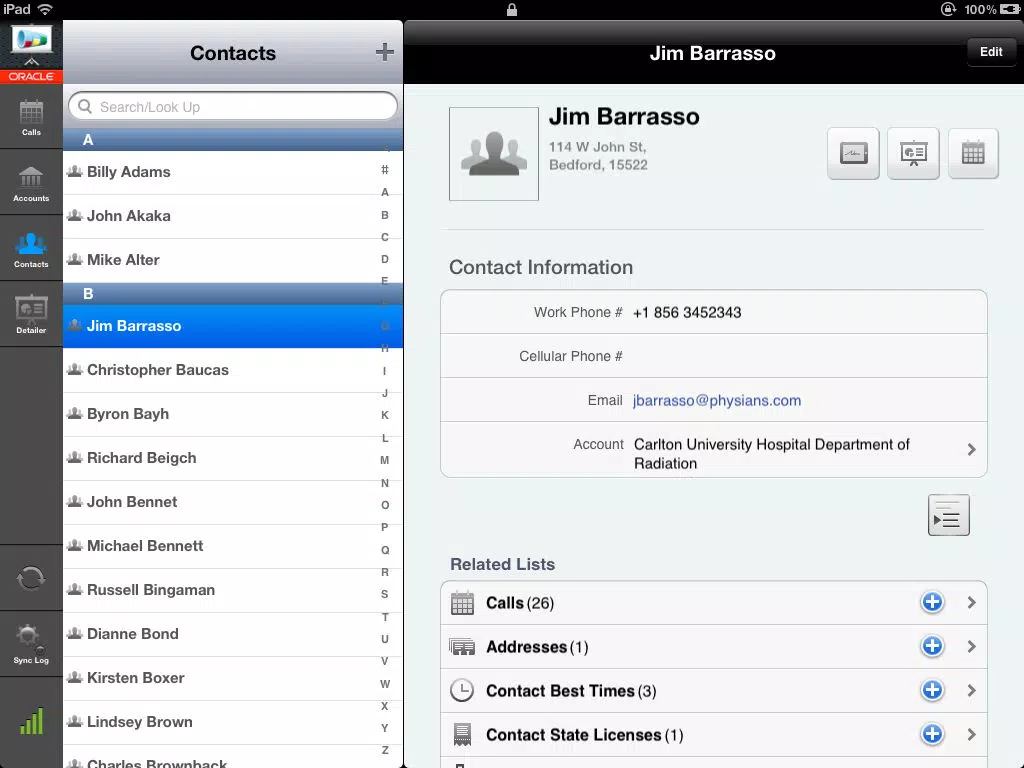Tap the battery status icon
1024x768 pixels.
coord(1010,9)
